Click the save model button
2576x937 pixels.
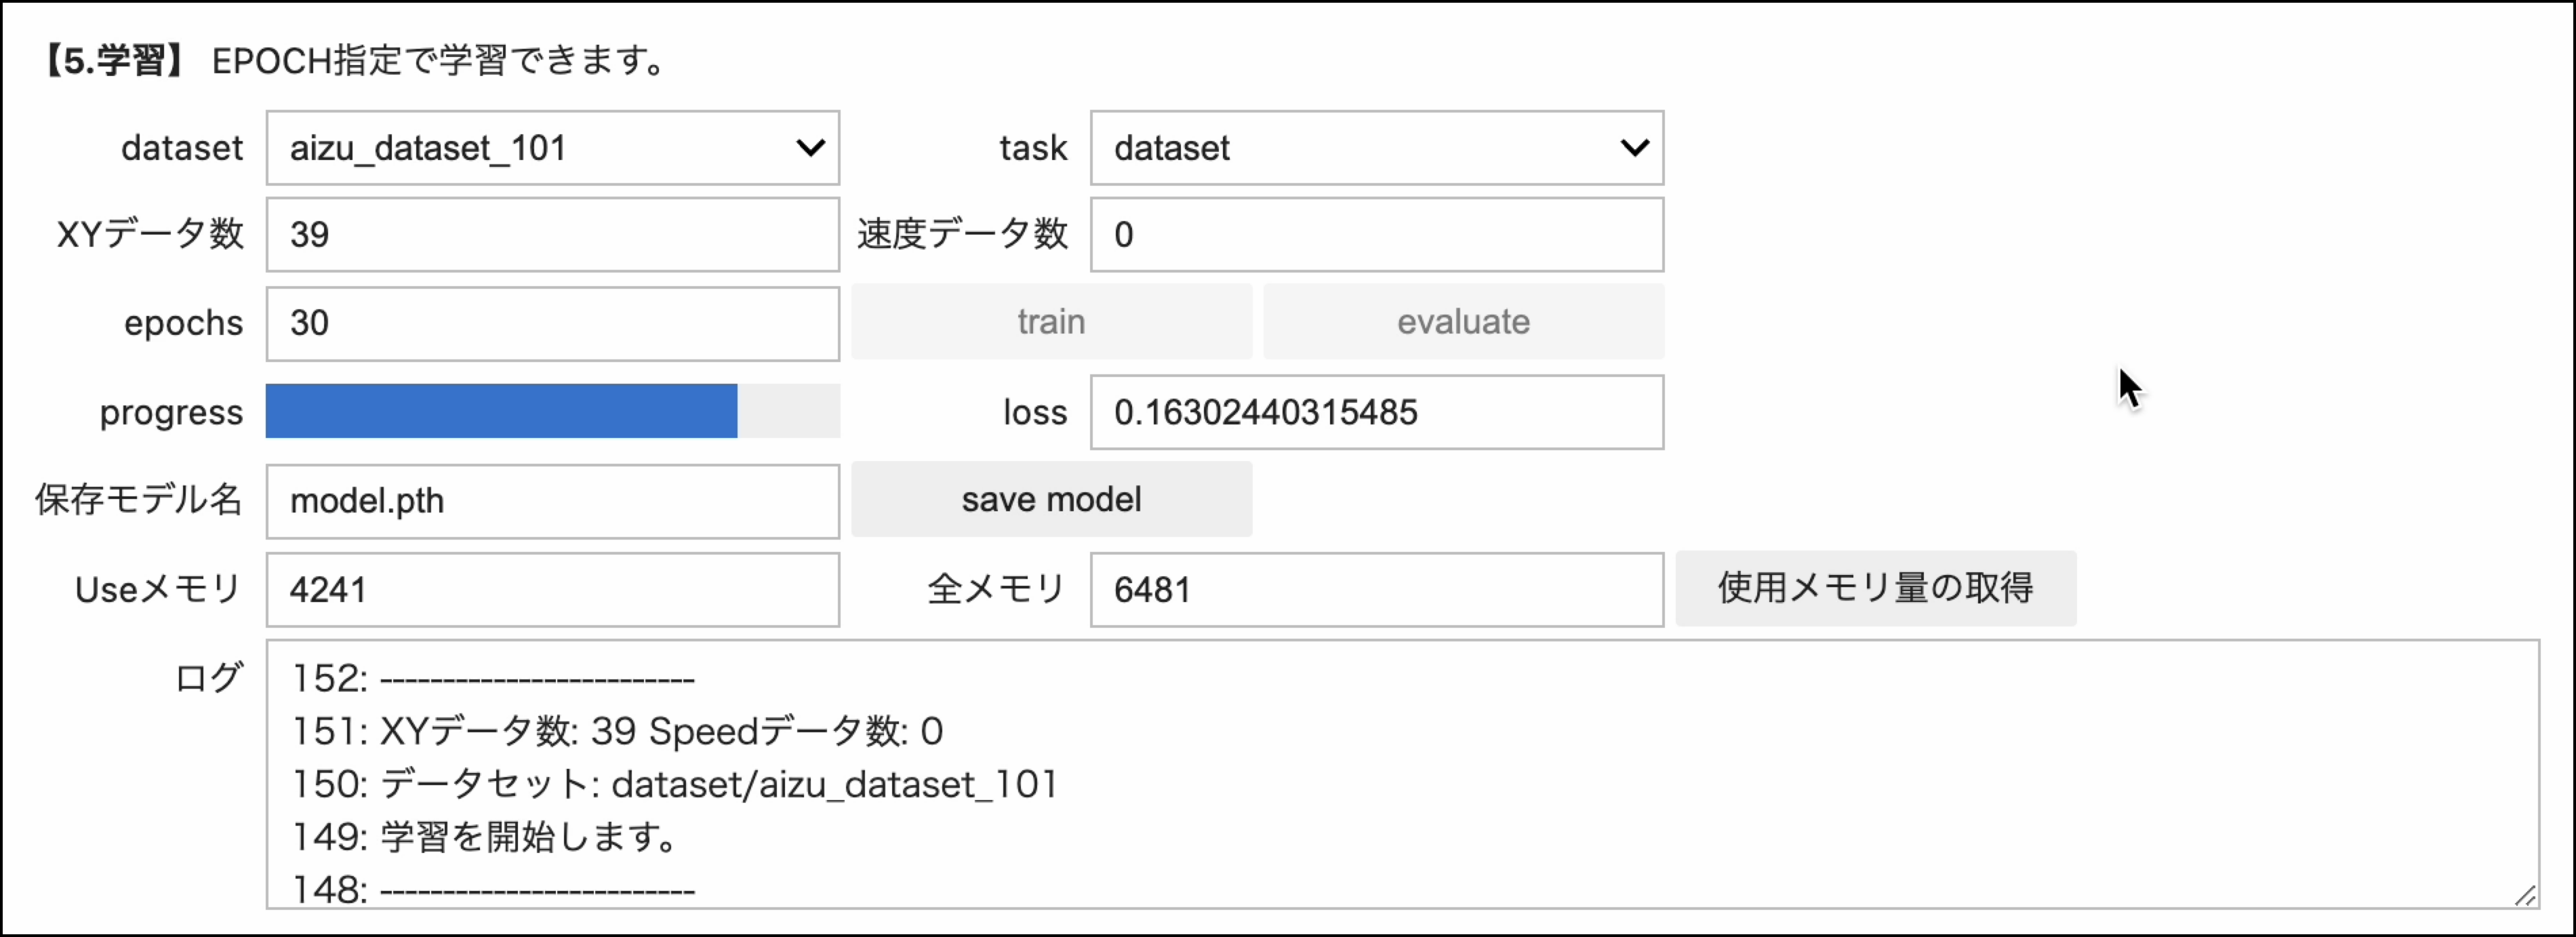coord(1051,499)
